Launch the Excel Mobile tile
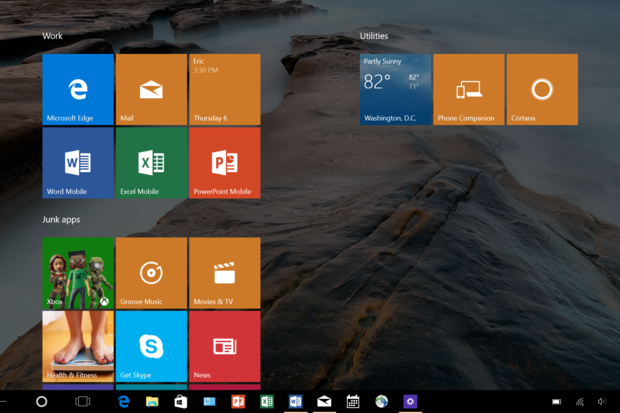Image resolution: width=620 pixels, height=413 pixels. [151, 163]
